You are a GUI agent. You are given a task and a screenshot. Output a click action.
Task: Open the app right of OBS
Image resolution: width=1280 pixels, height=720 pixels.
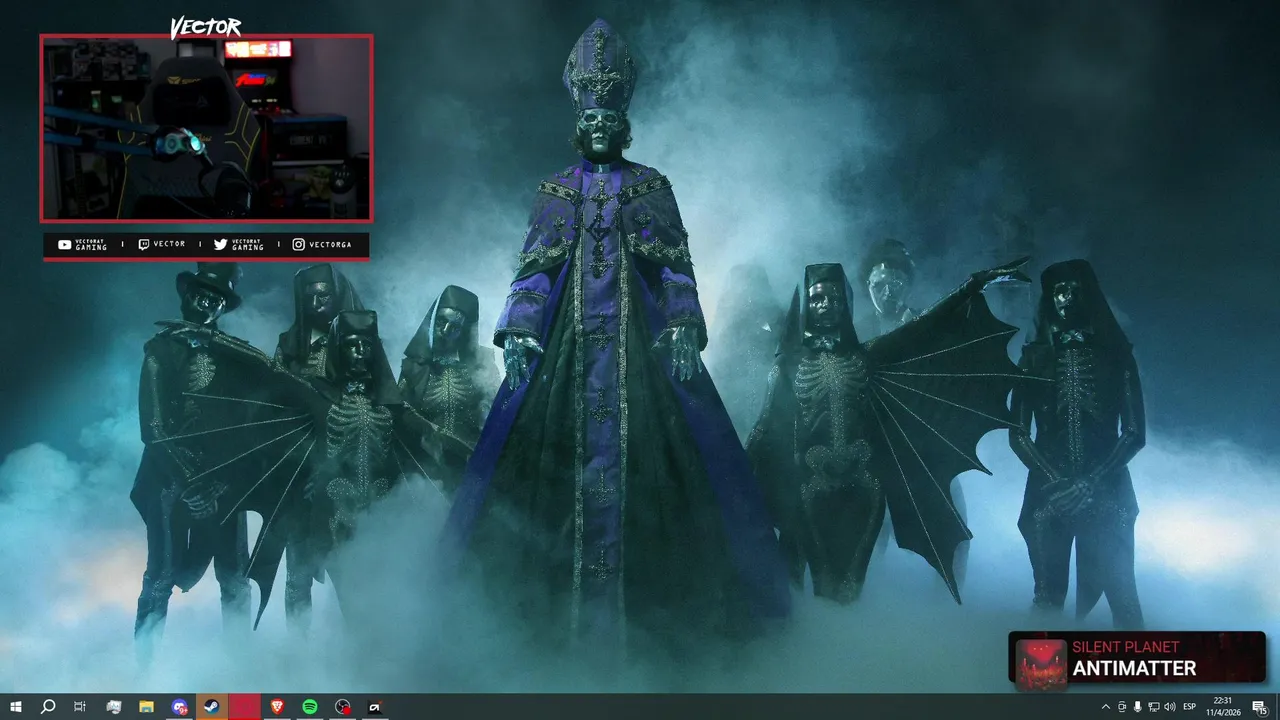pyautogui.click(x=375, y=707)
